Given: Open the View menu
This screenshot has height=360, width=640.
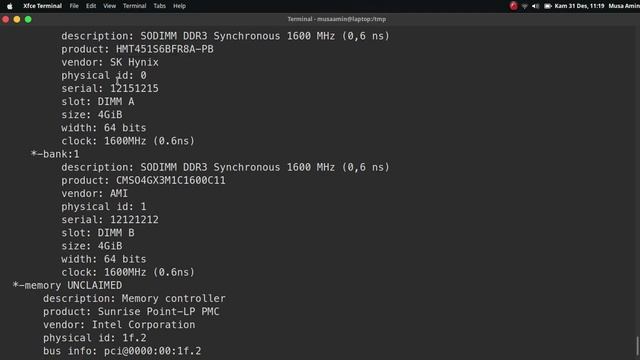Looking at the screenshot, I should pos(109,6).
